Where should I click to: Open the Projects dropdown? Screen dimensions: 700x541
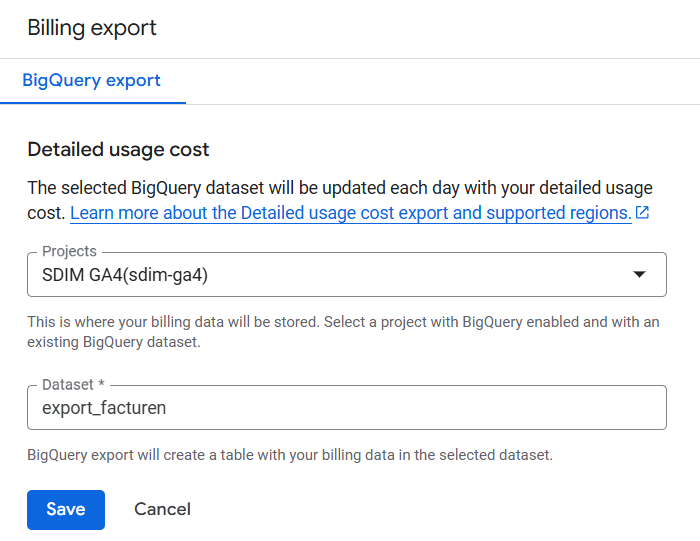(x=347, y=274)
